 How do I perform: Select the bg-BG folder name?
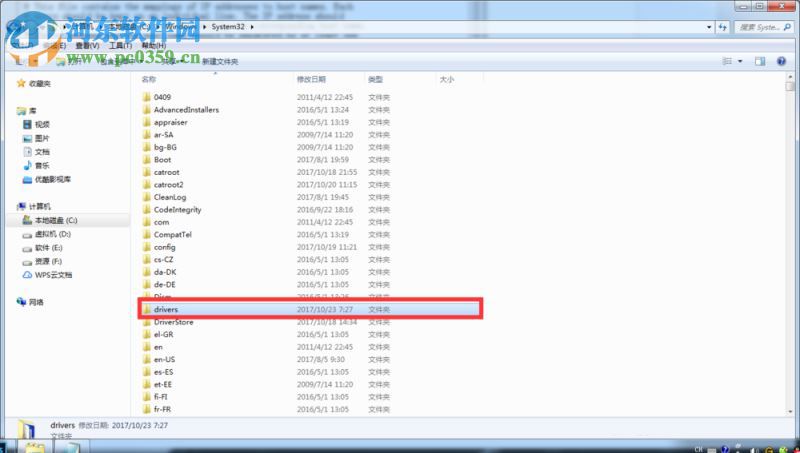pyautogui.click(x=165, y=147)
